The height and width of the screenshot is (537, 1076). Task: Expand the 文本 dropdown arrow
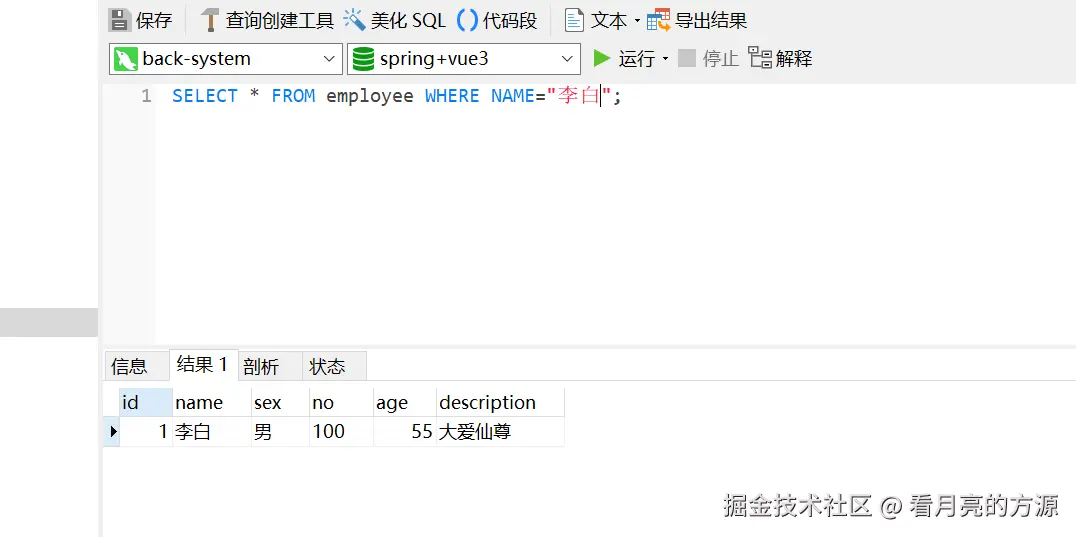637,21
